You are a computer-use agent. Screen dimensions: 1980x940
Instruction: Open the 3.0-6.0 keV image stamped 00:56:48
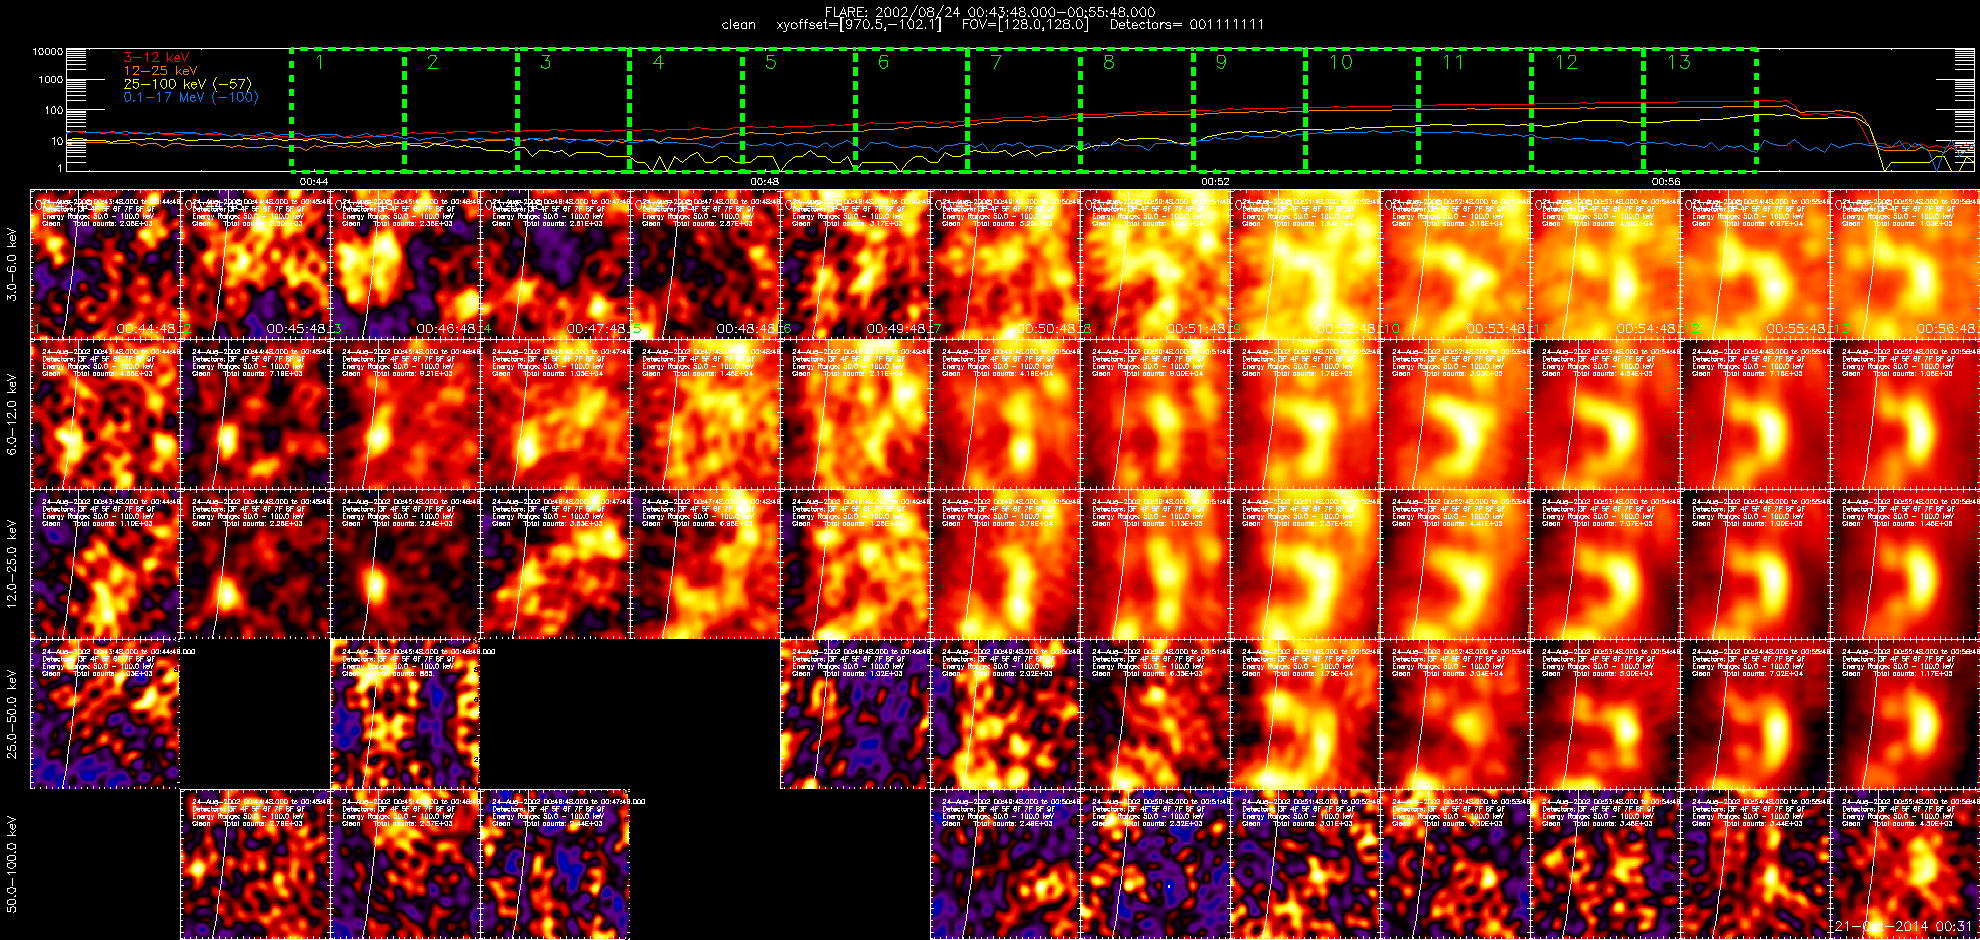pyautogui.click(x=1905, y=264)
